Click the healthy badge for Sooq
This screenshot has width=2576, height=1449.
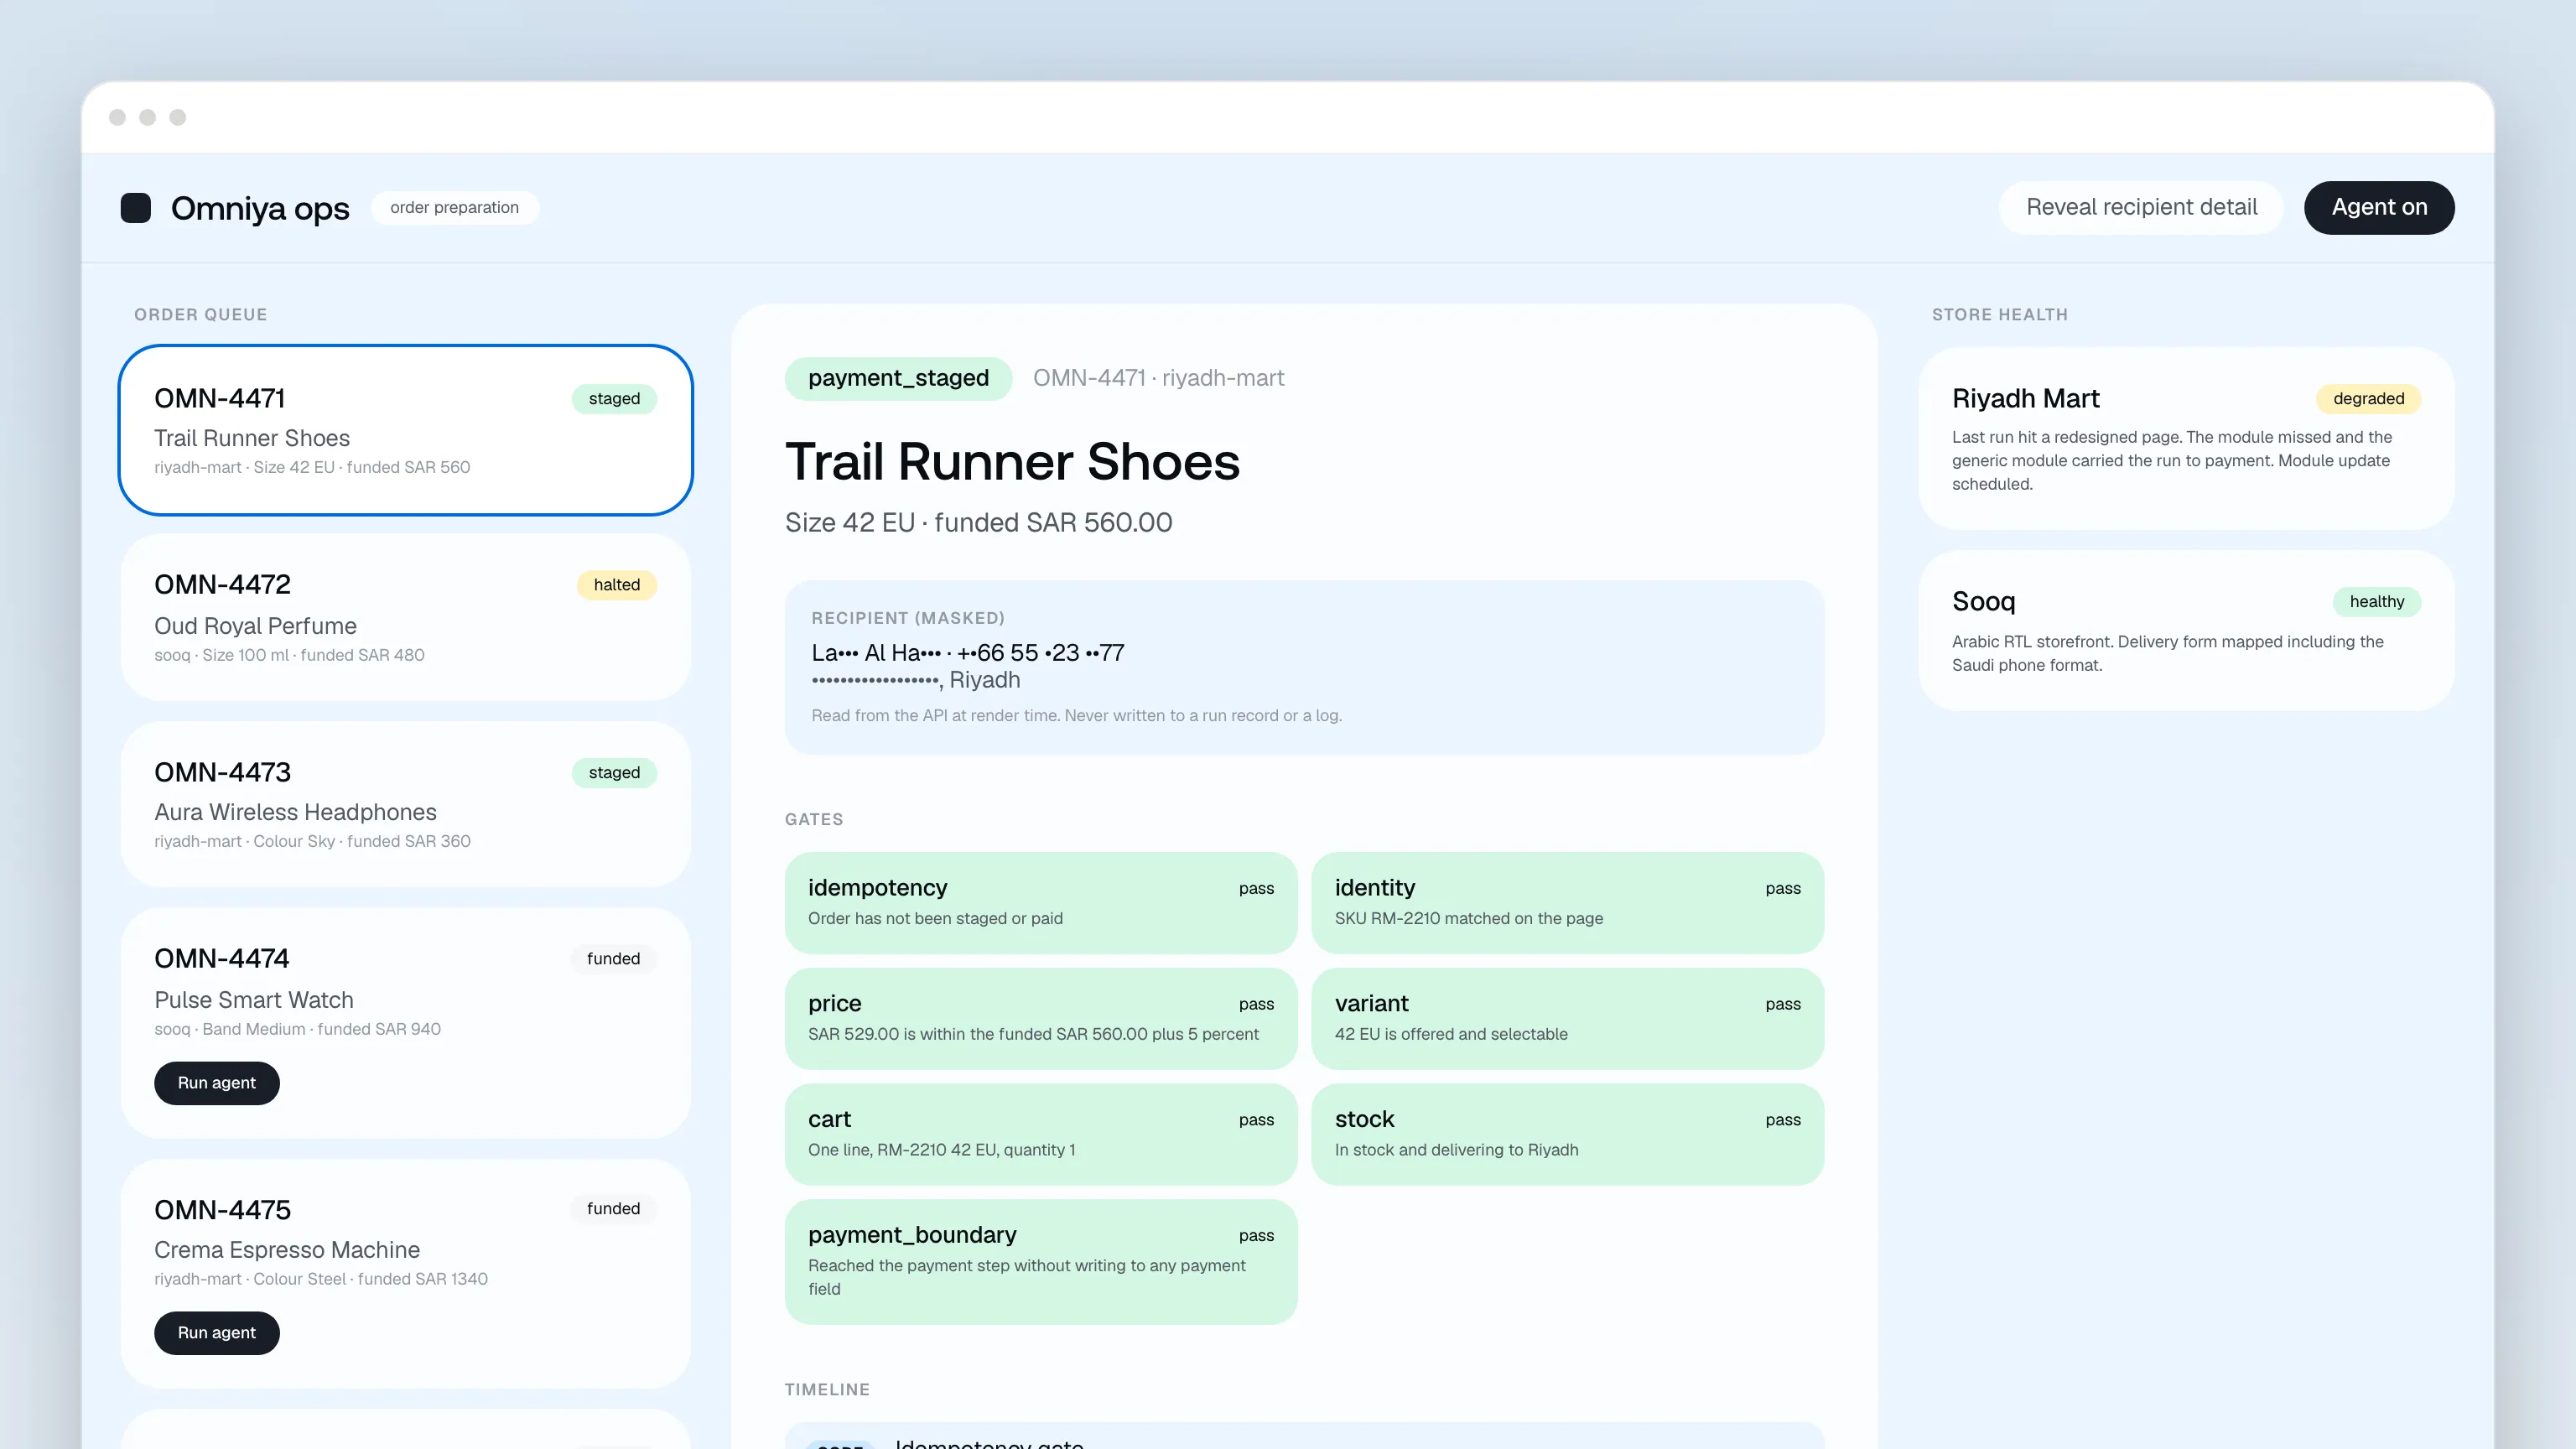(2376, 602)
